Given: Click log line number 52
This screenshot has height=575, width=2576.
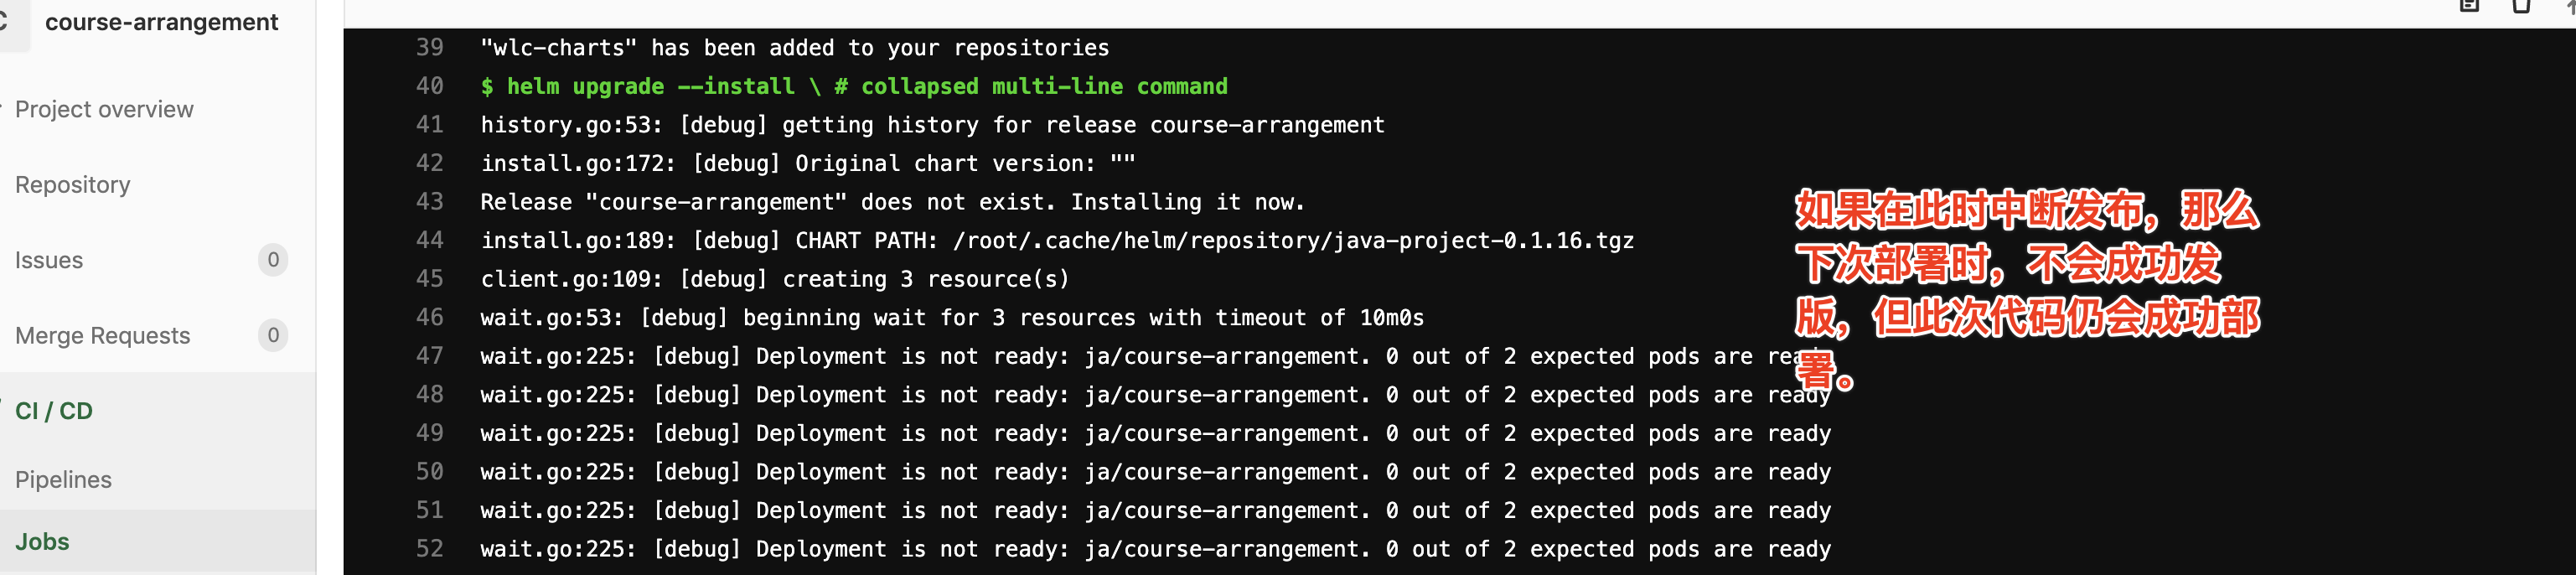Looking at the screenshot, I should (x=430, y=548).
